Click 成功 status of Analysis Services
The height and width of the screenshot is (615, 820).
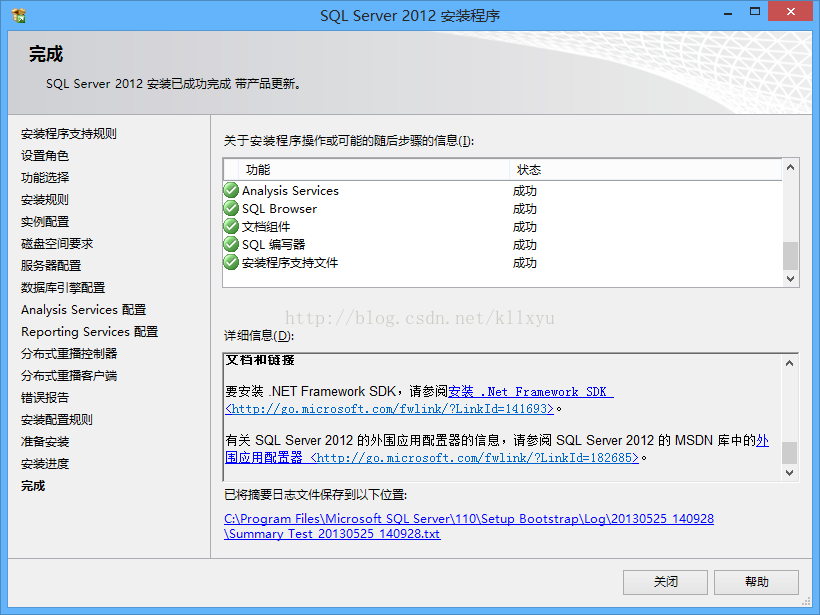[525, 191]
